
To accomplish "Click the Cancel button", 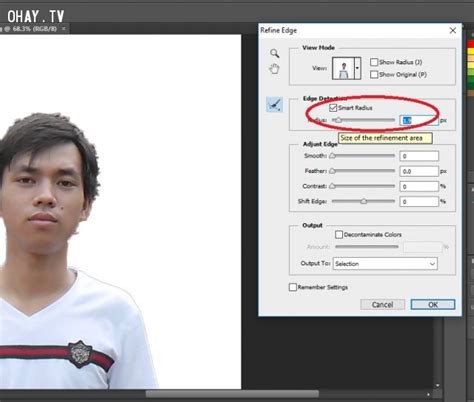I will 382,305.
